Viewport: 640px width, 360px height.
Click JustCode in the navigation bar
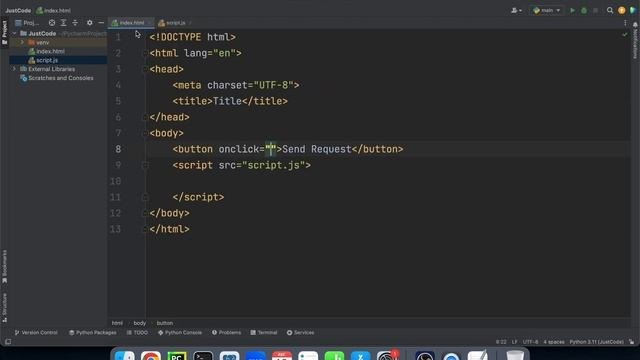point(18,11)
